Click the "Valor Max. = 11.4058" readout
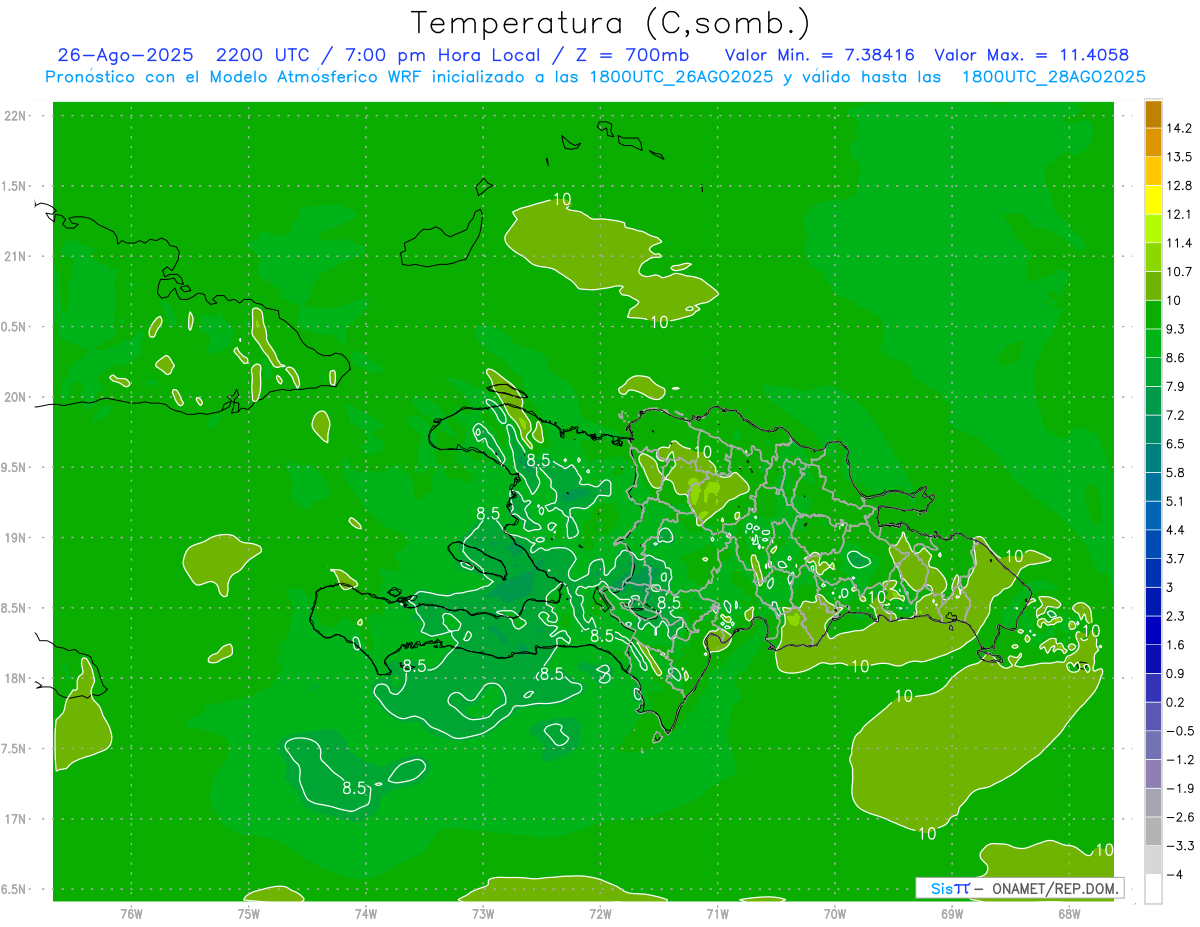Image resolution: width=1200 pixels, height=927 pixels. coord(1032,55)
